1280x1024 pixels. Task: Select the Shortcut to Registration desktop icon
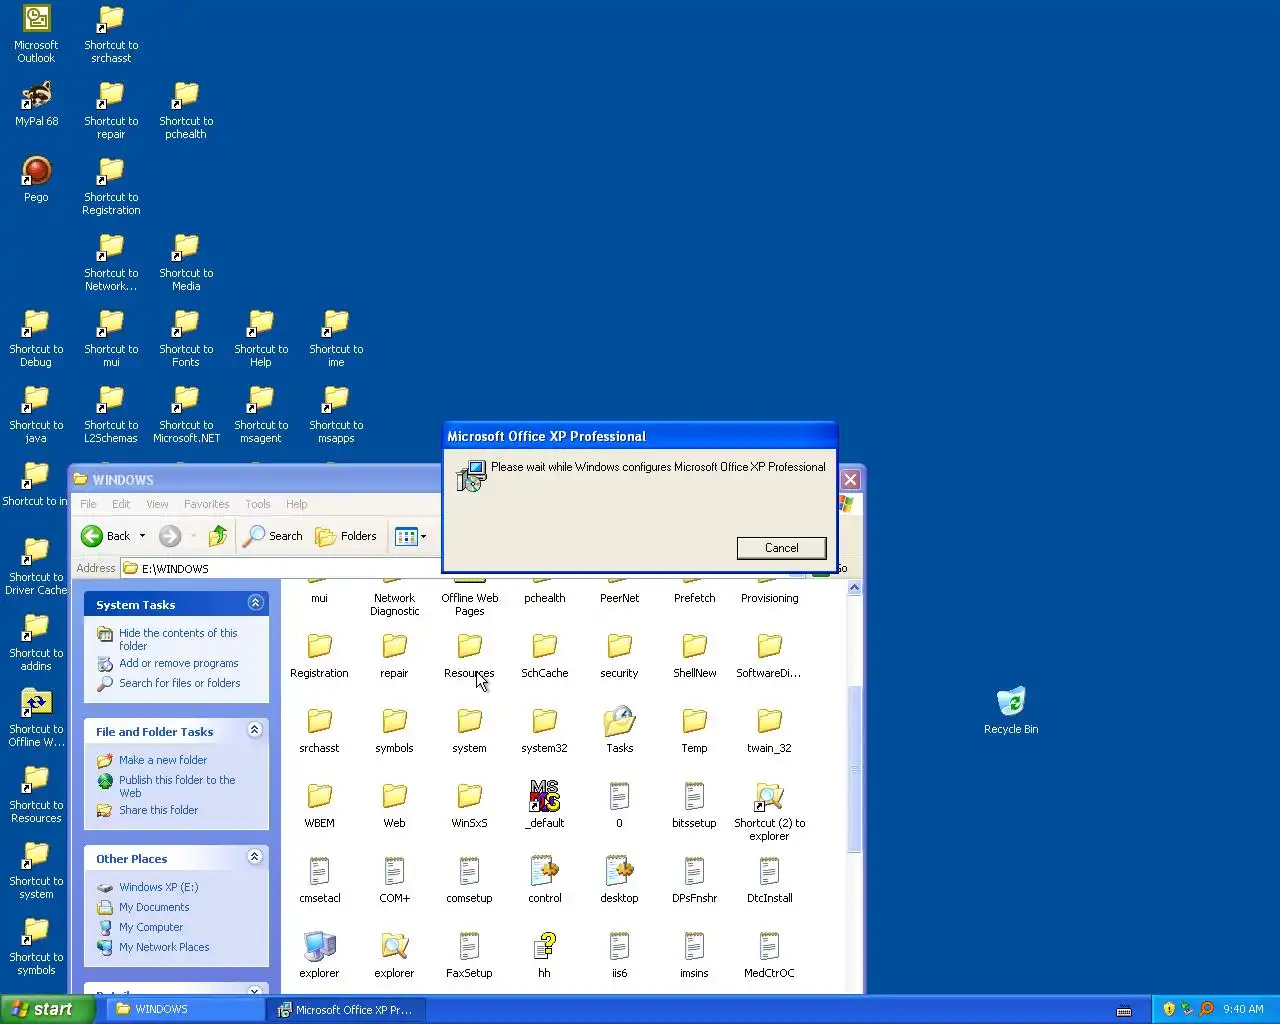[111, 186]
